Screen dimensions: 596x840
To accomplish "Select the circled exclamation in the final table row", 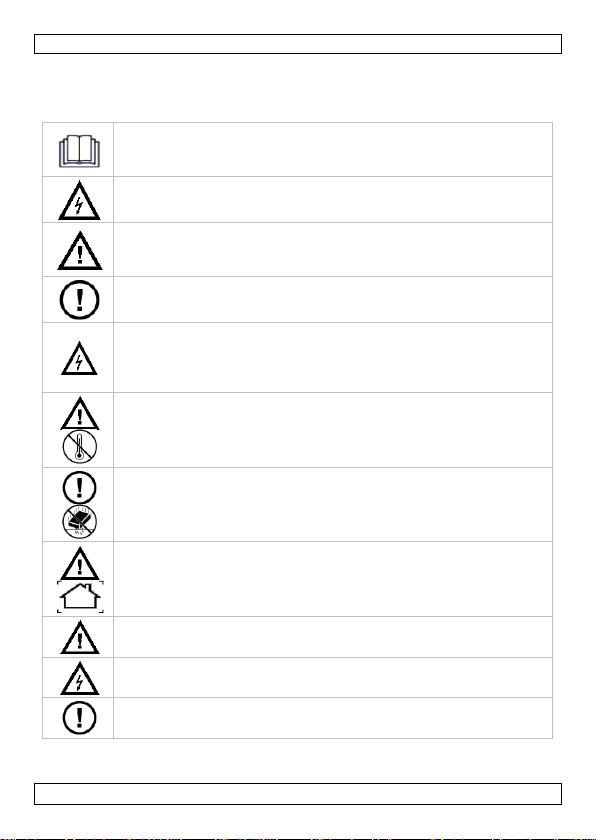I will point(80,718).
